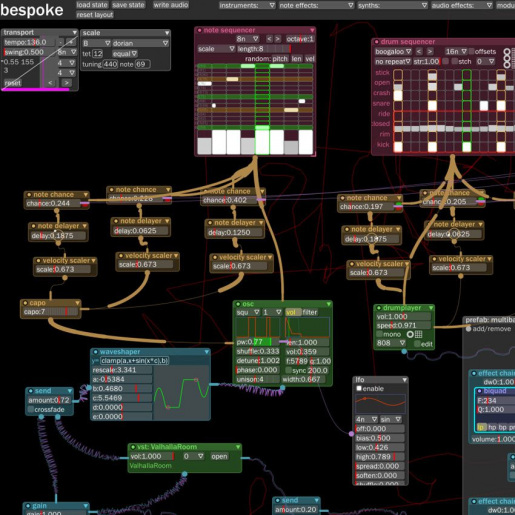Step transport forward with > button
This screenshot has width=515, height=515.
(66, 83)
